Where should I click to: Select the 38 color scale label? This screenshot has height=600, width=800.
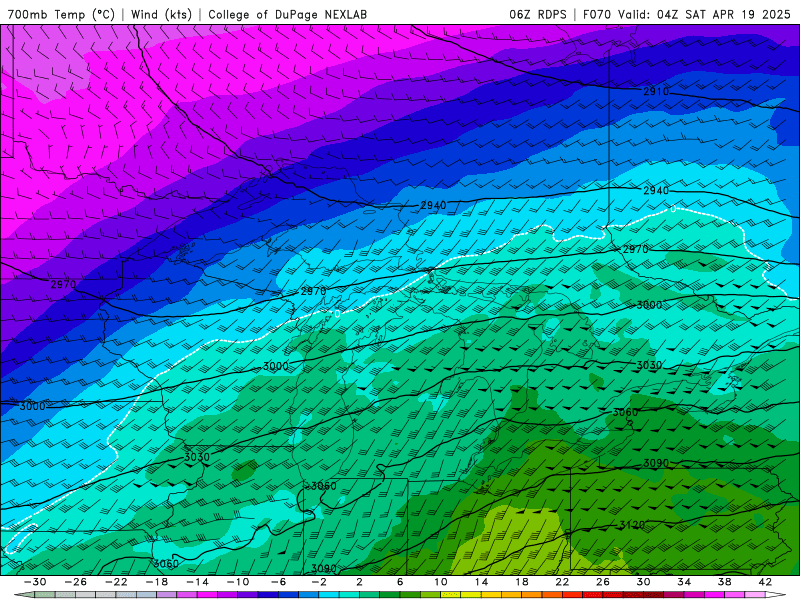point(724,582)
